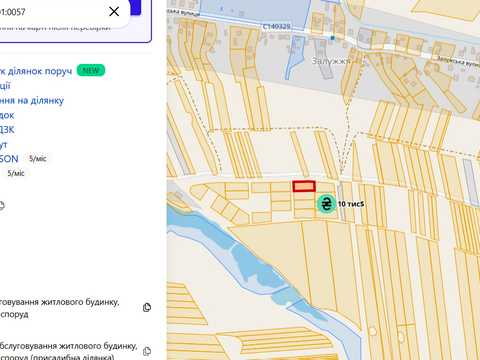Screen dimensions: 480x360
Task: Click the 5/міс badge next to SON
Action: [38, 159]
